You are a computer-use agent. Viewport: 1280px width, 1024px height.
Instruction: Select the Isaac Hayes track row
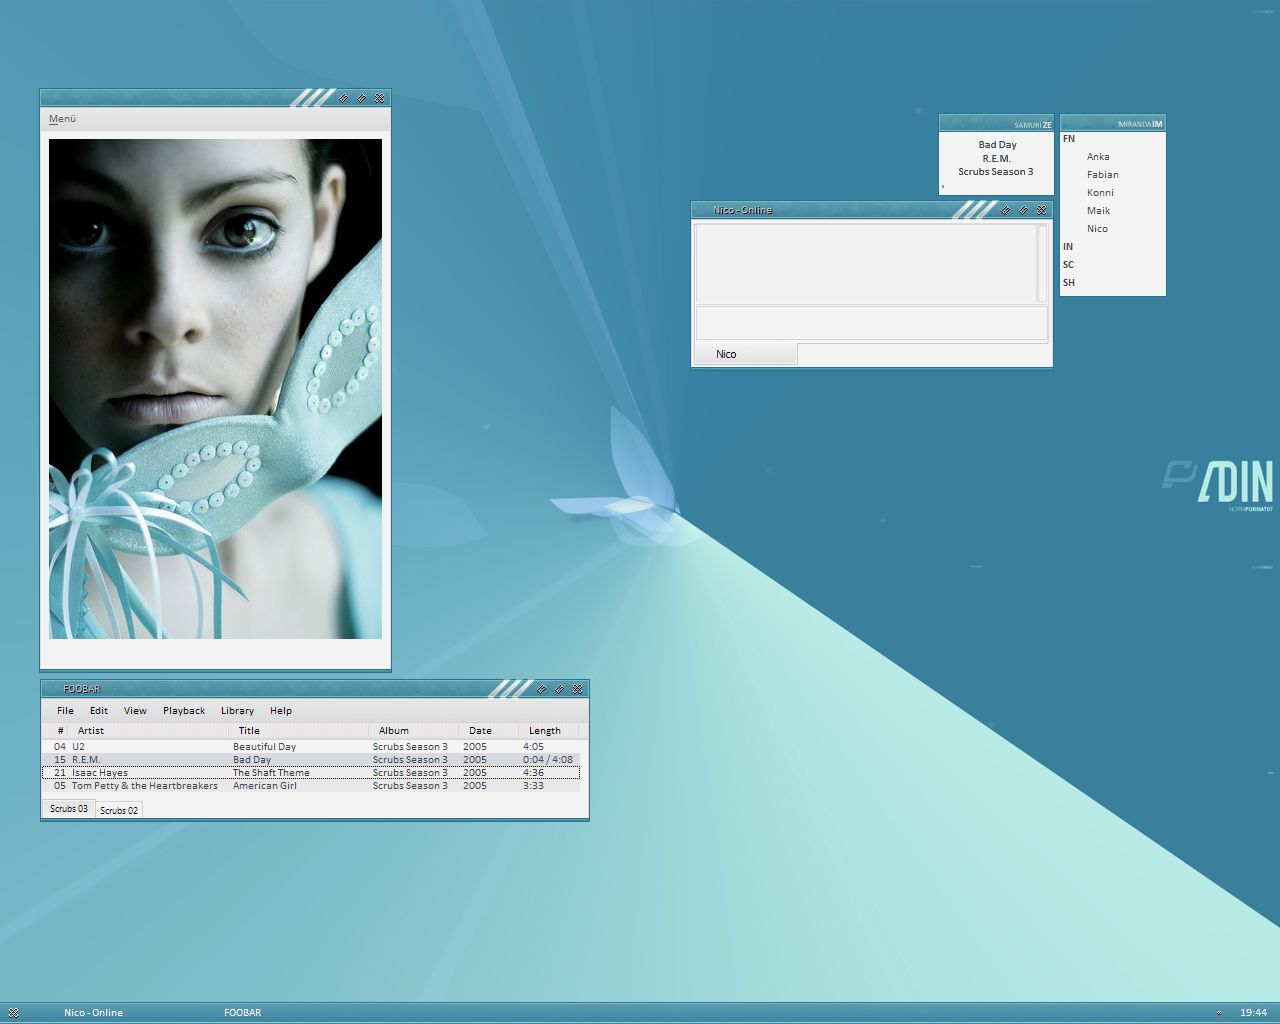coord(311,773)
